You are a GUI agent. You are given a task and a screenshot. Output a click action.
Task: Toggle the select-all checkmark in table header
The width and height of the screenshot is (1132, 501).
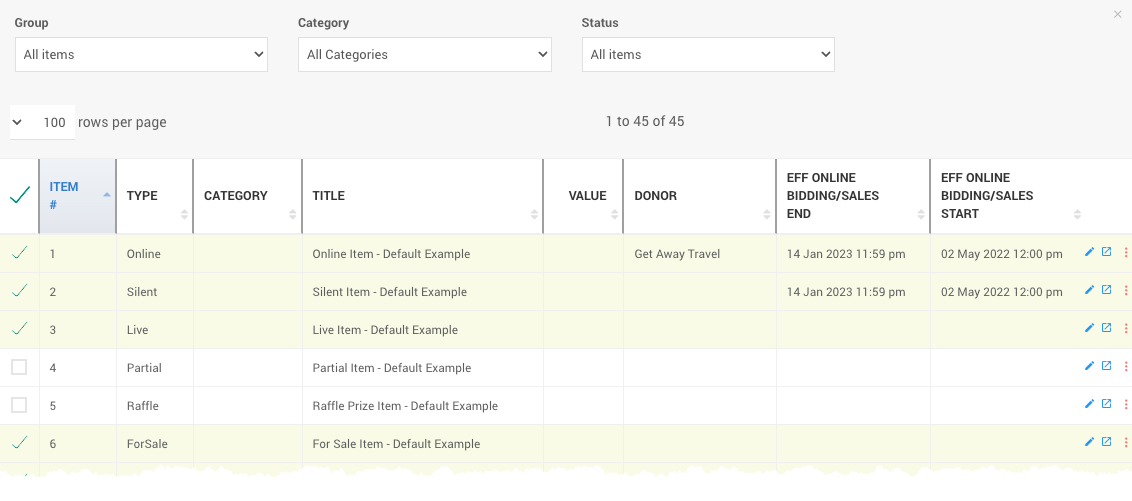pyautogui.click(x=19, y=196)
